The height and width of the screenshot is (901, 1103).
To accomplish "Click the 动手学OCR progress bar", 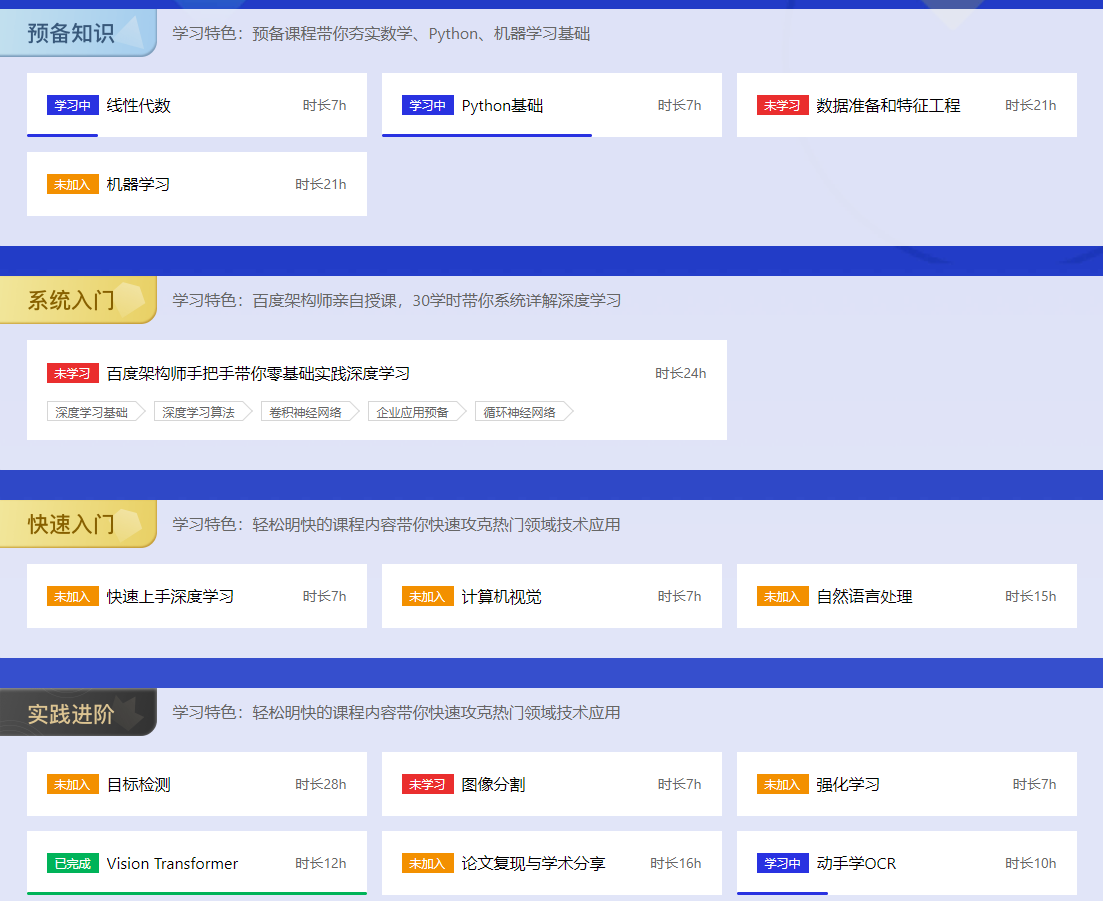I will [782, 893].
